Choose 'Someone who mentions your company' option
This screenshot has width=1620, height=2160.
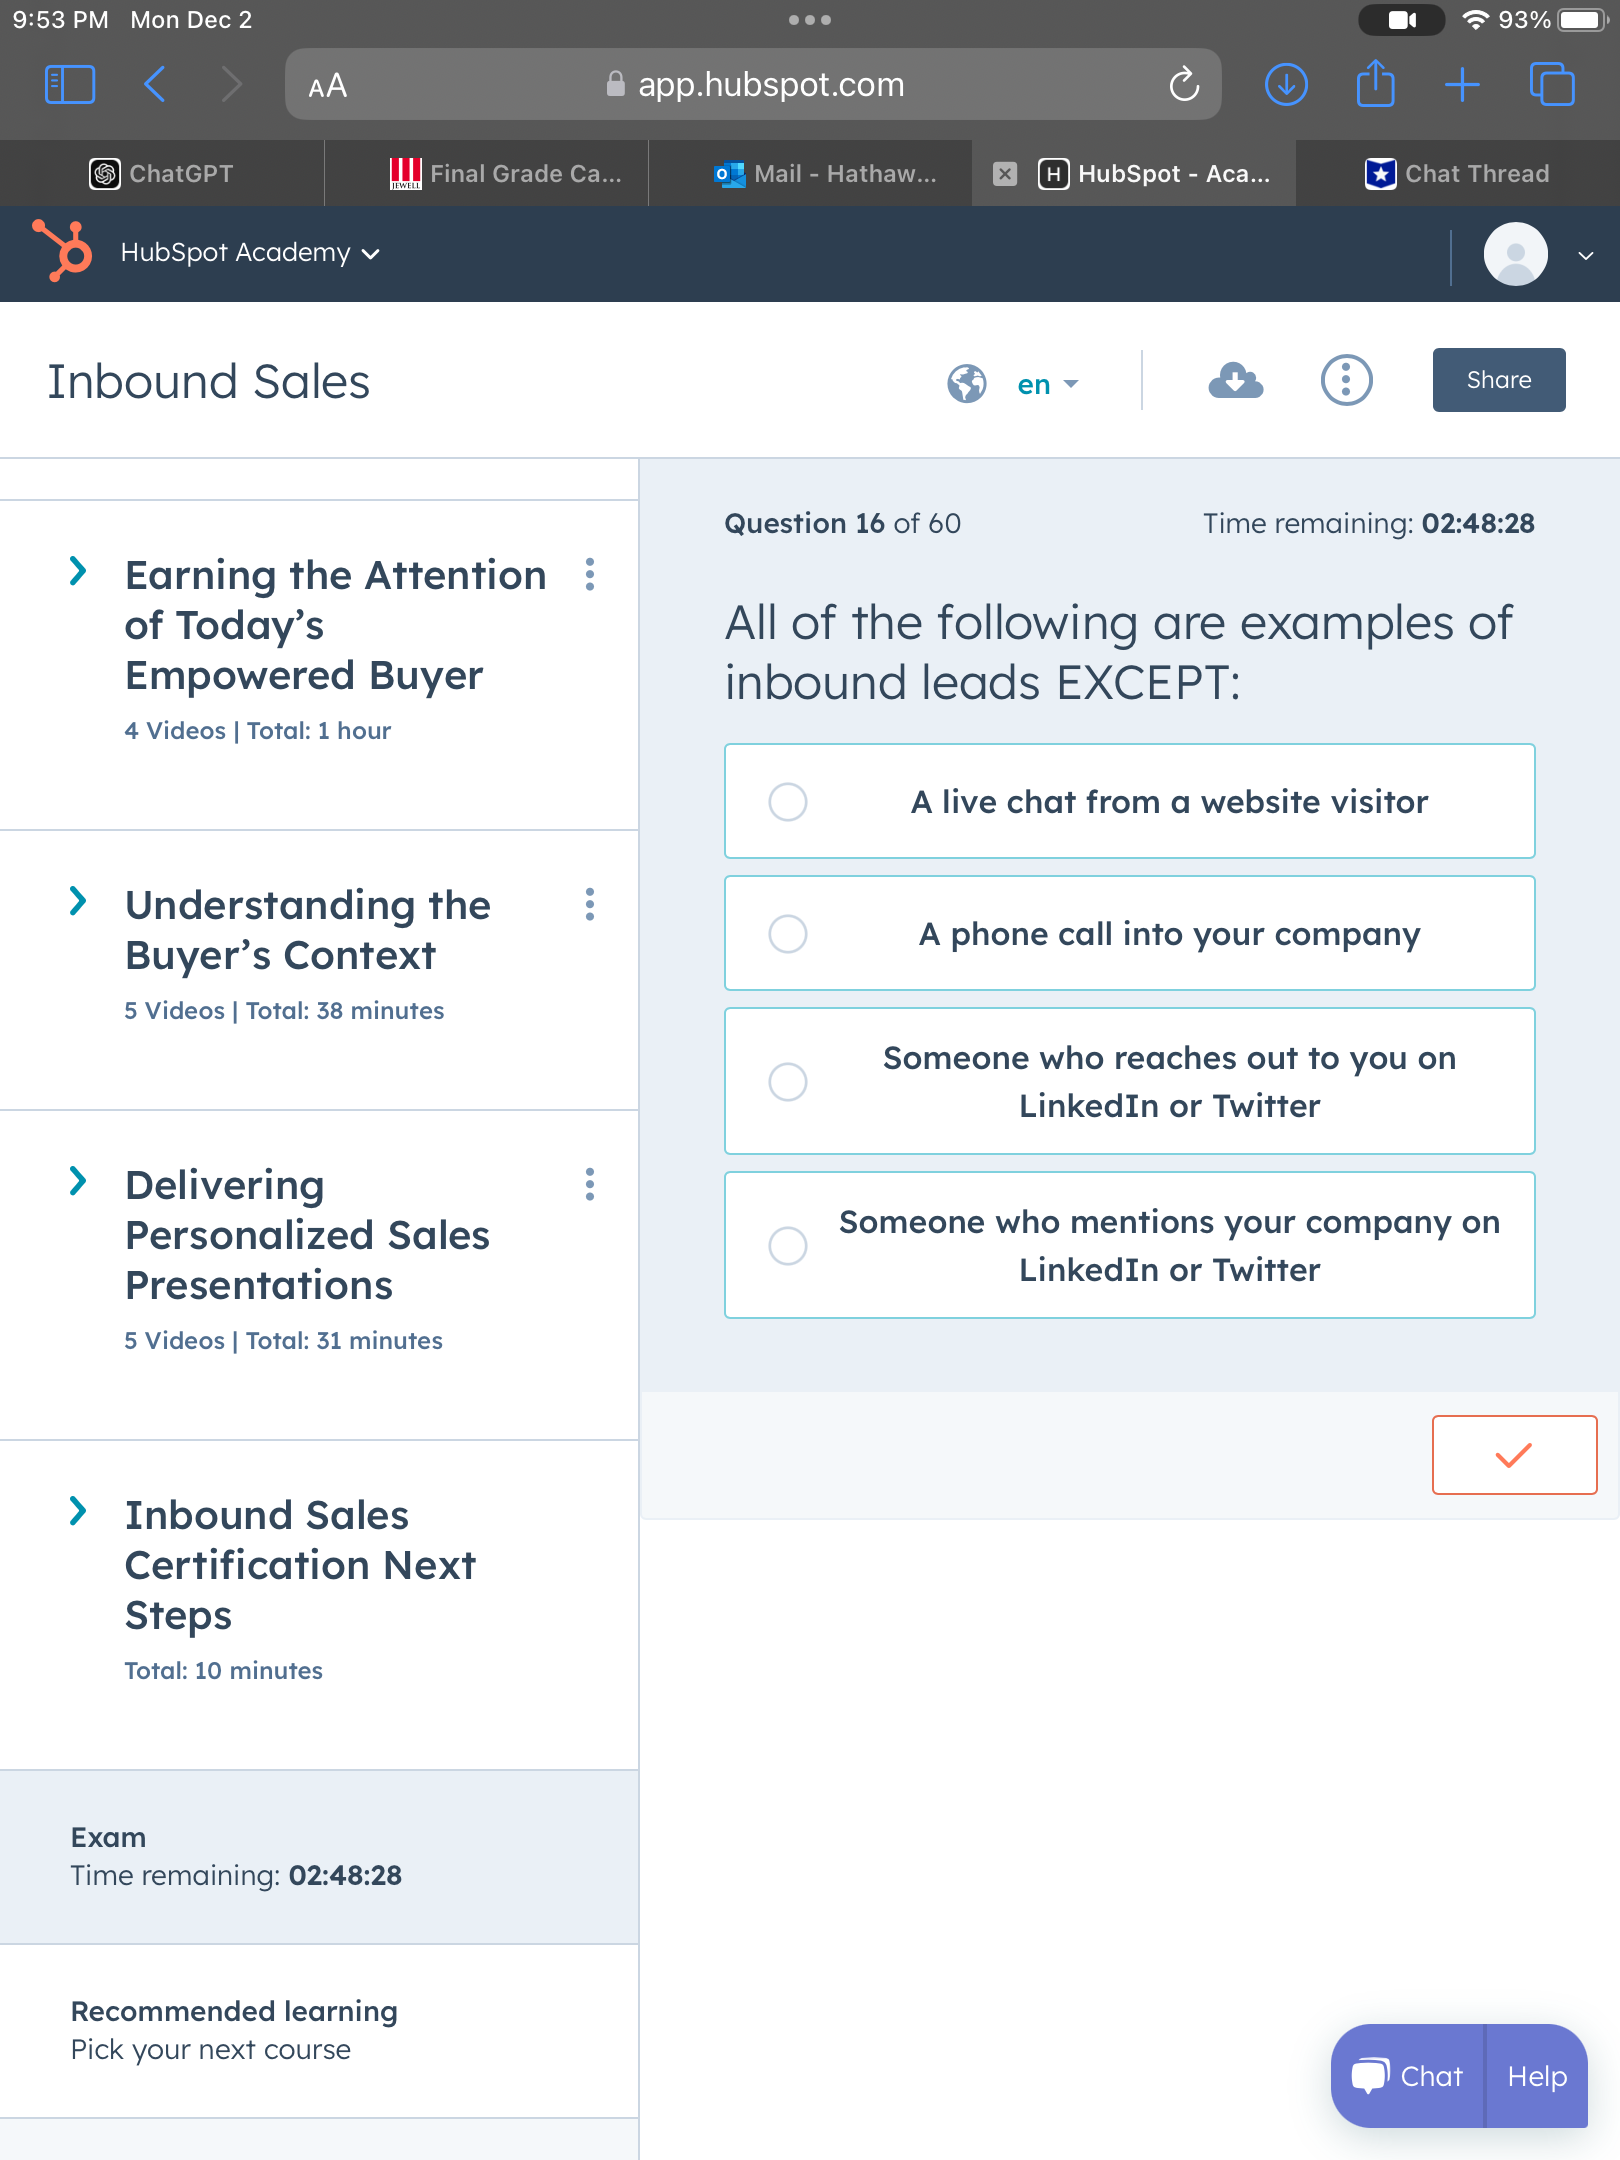pyautogui.click(x=788, y=1246)
